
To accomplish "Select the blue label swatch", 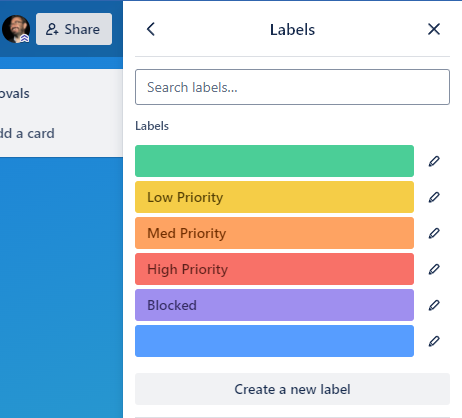I will (x=274, y=341).
